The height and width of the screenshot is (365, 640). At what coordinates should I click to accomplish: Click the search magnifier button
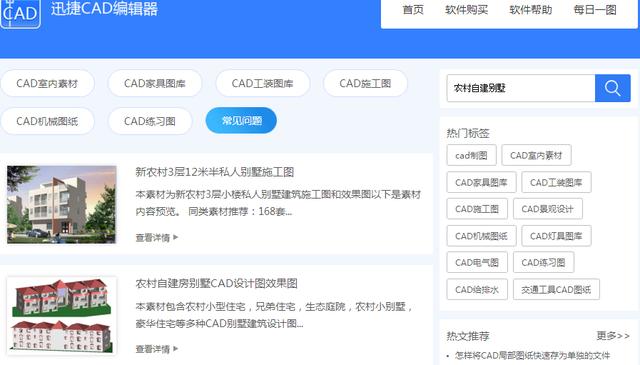pos(613,88)
